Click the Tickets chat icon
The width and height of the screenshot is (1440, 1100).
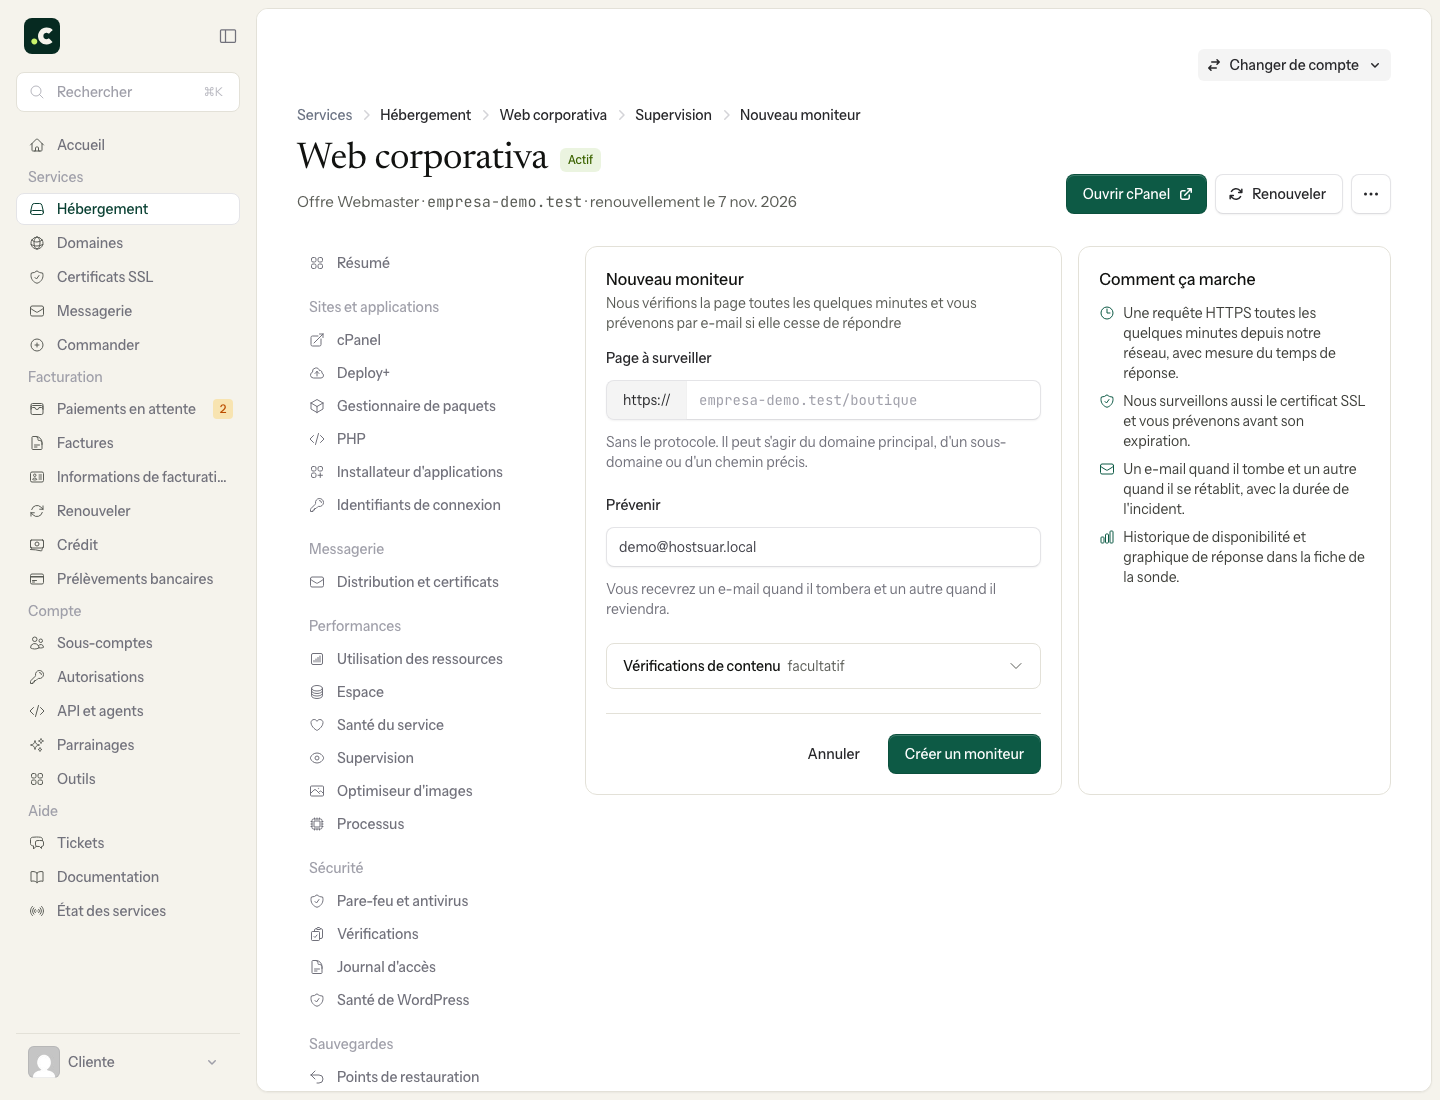(x=37, y=843)
